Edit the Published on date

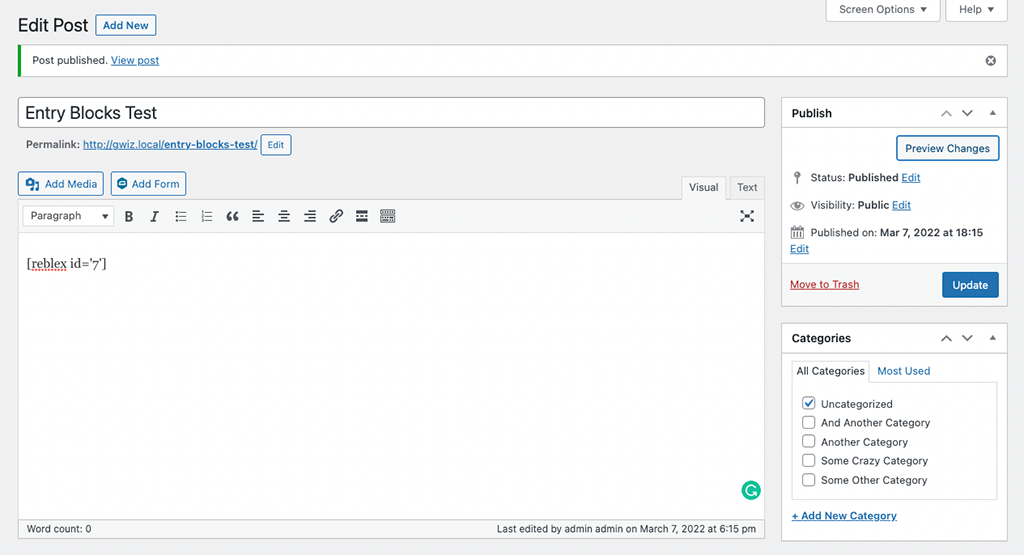click(x=799, y=249)
